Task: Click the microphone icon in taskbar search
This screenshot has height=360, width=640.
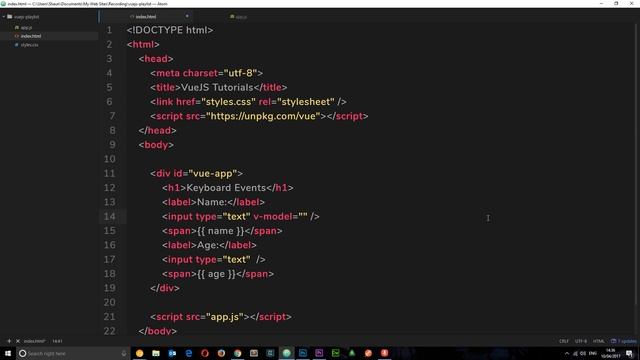Action: click(124, 353)
